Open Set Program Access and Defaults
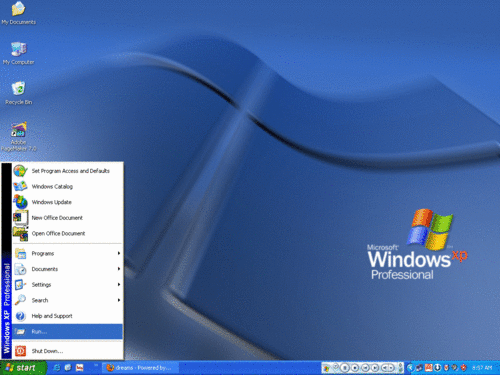Screen dimensions: 500x375 tap(68, 171)
